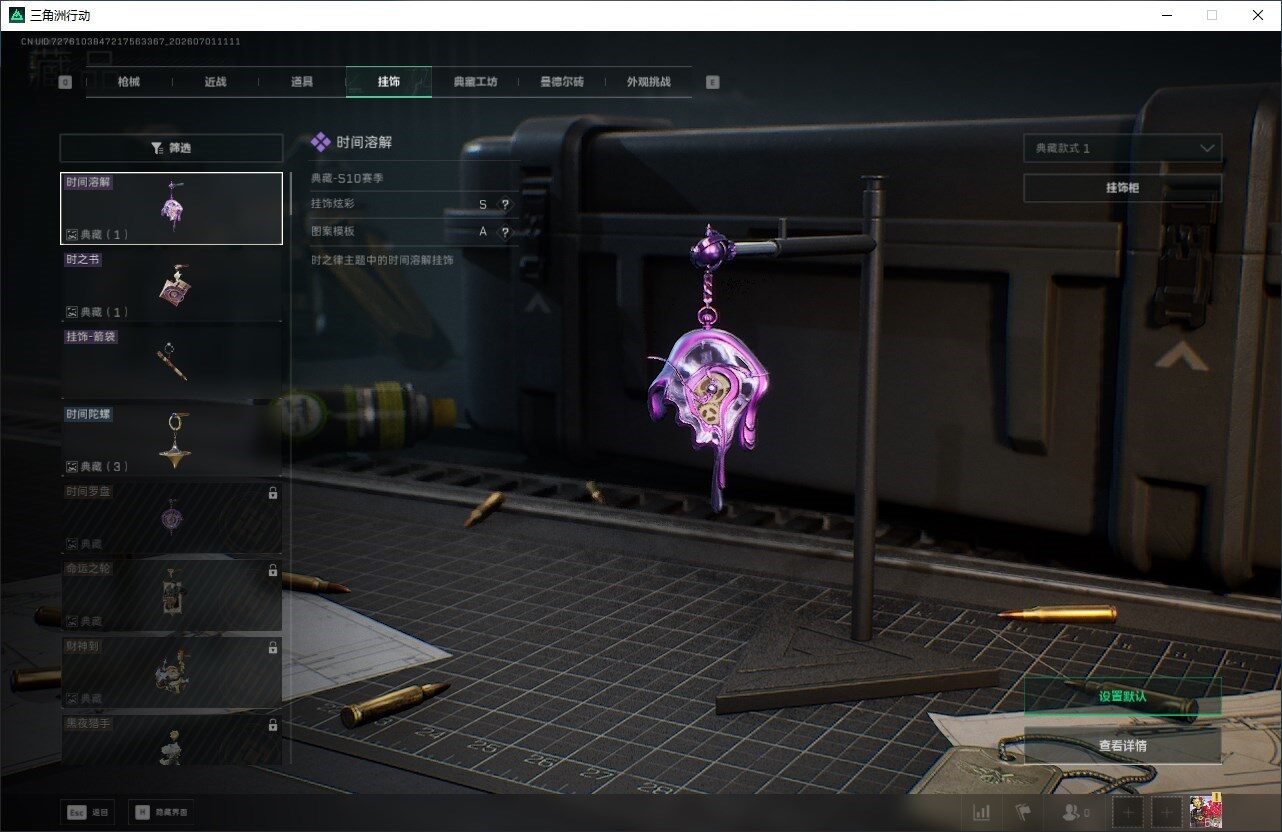Click the lock icon on 黑夜猎手

coord(273,725)
